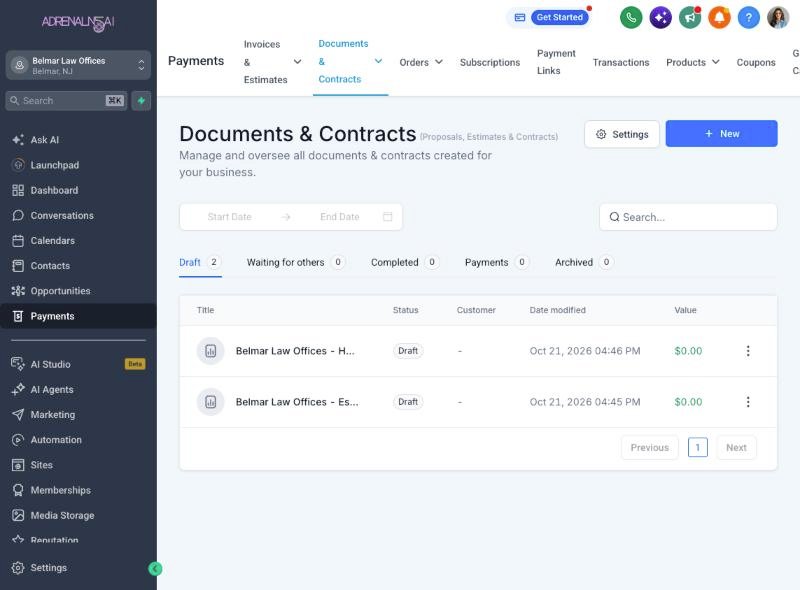Click the sidebar Search box
This screenshot has height=590, width=800.
[66, 101]
